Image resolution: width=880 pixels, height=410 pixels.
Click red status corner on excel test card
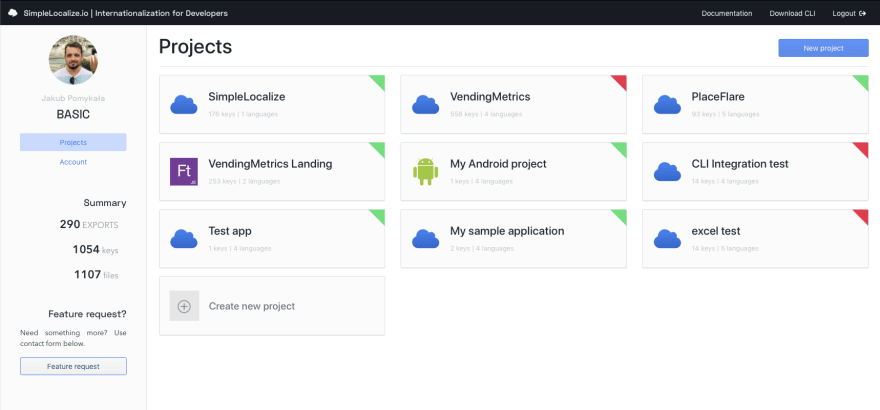coord(863,215)
